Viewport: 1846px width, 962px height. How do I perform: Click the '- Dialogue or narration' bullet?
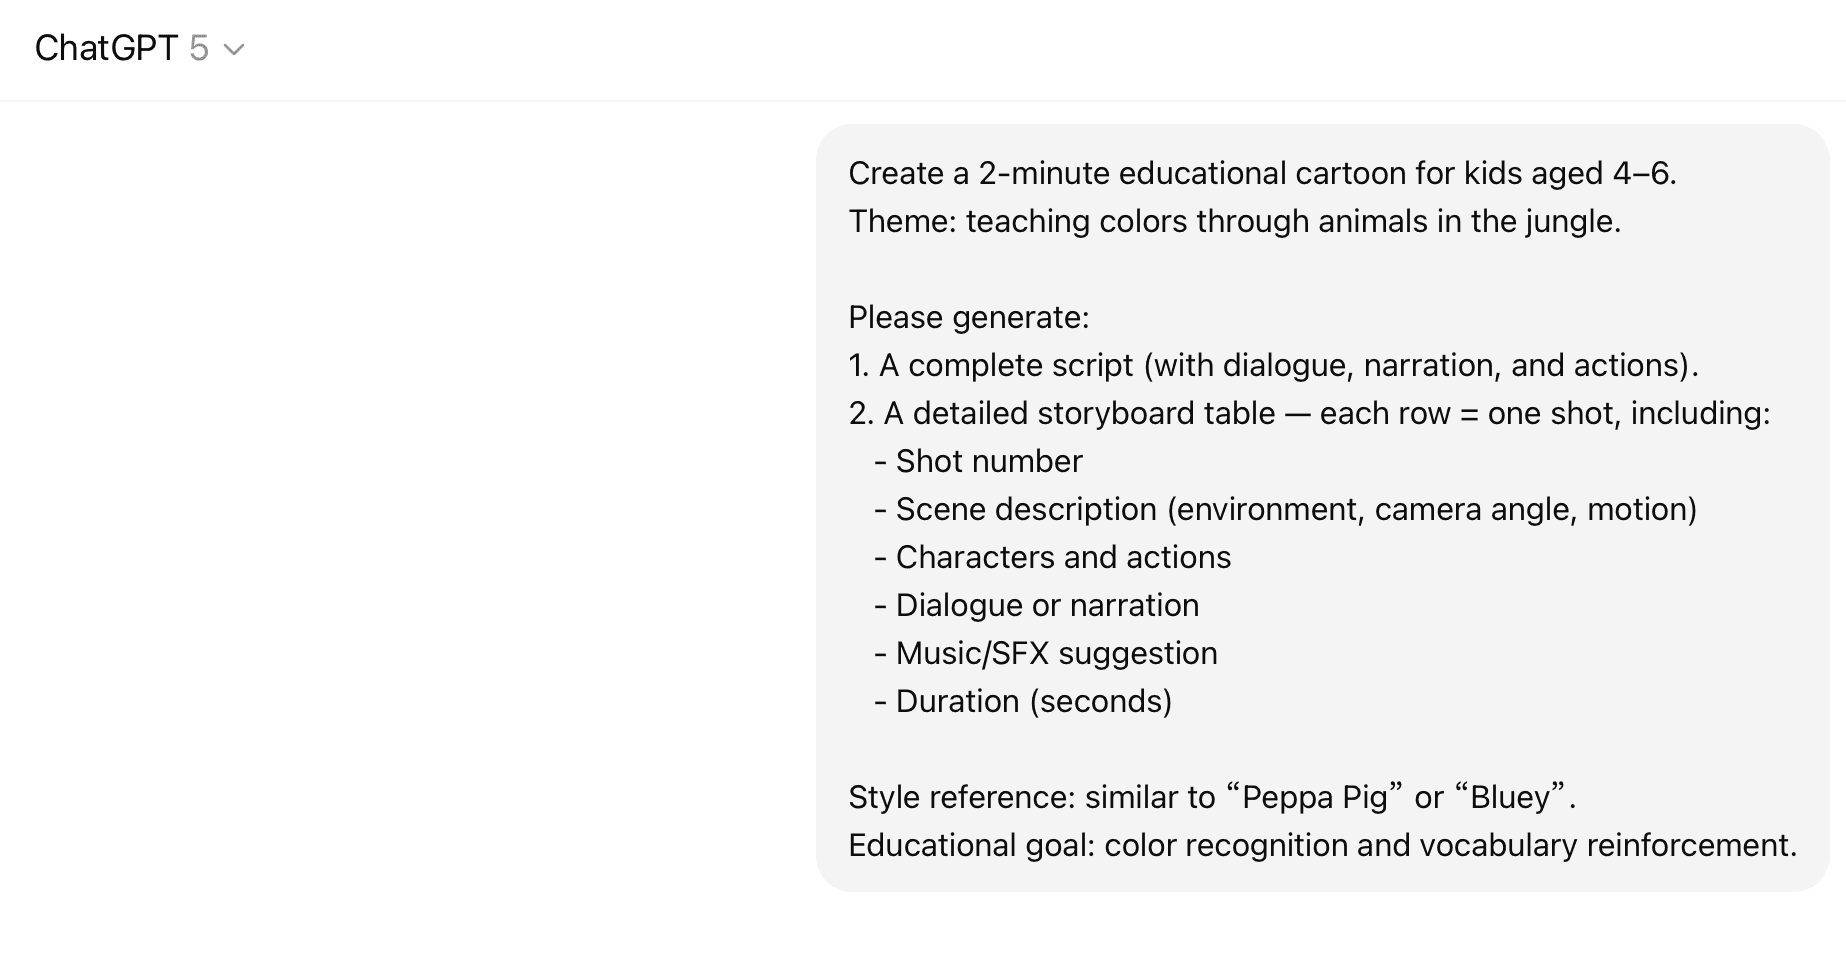[1036, 605]
